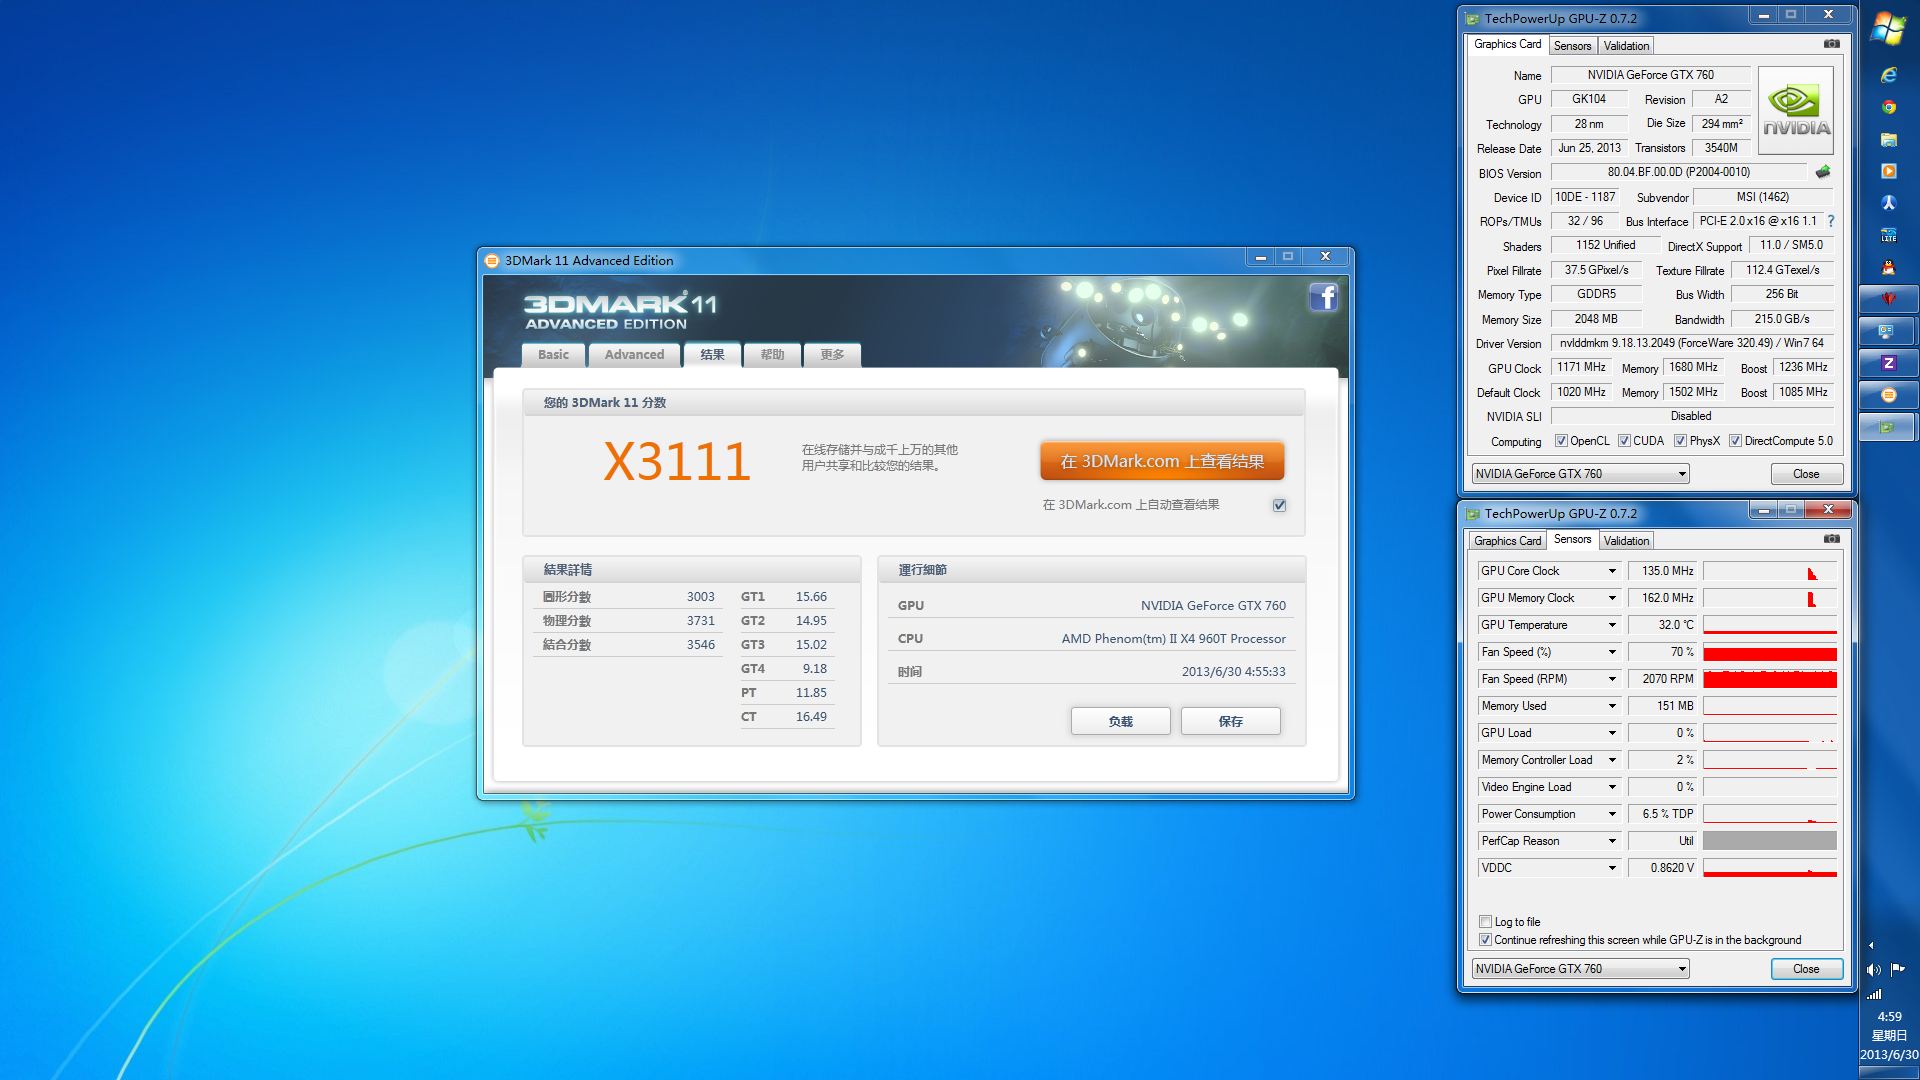Screen dimensions: 1920x1080
Task: Open the Windows Start orb
Action: pos(1888,28)
